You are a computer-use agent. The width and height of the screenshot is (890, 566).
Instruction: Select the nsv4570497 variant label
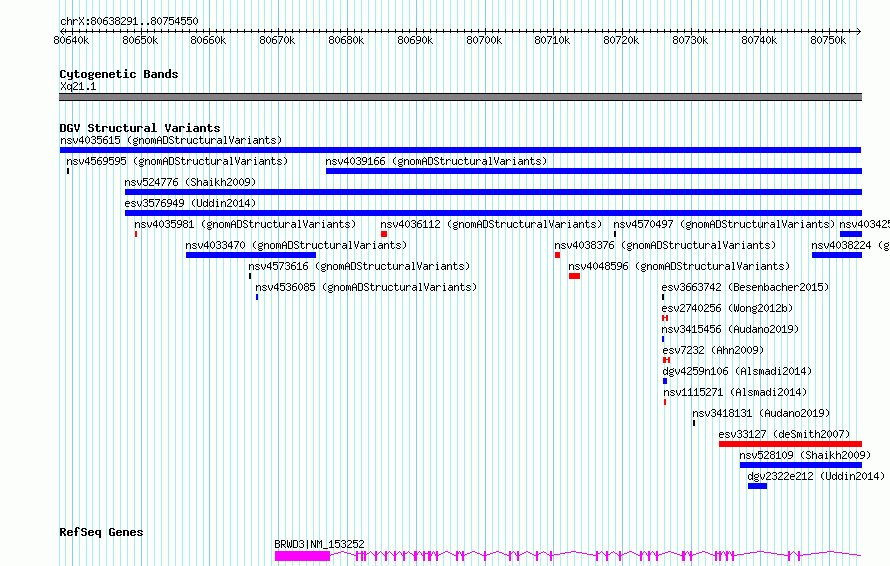click(724, 224)
